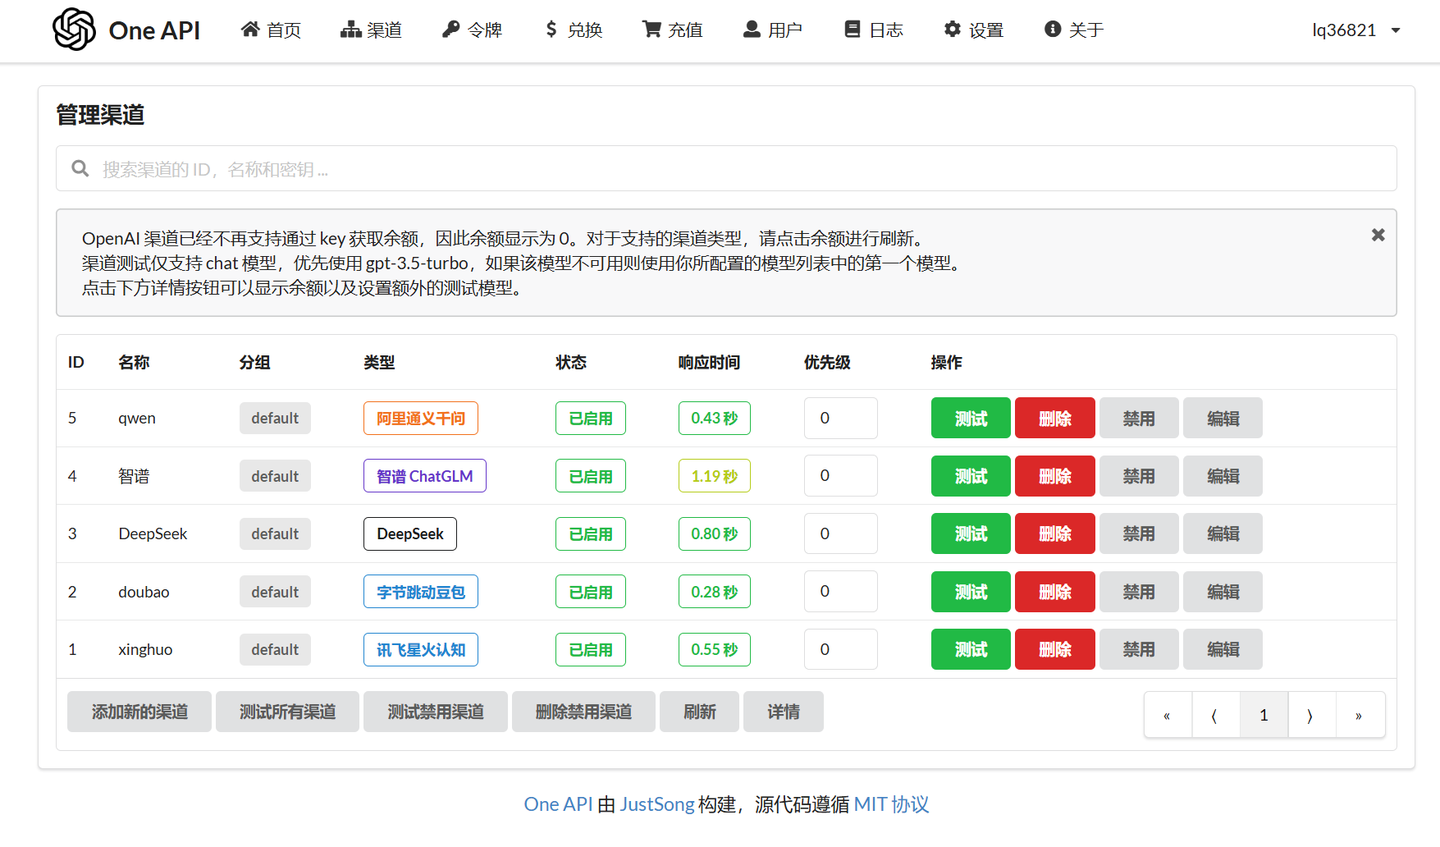Open the 兑换 redemption page
This screenshot has height=847, width=1440.
[573, 30]
